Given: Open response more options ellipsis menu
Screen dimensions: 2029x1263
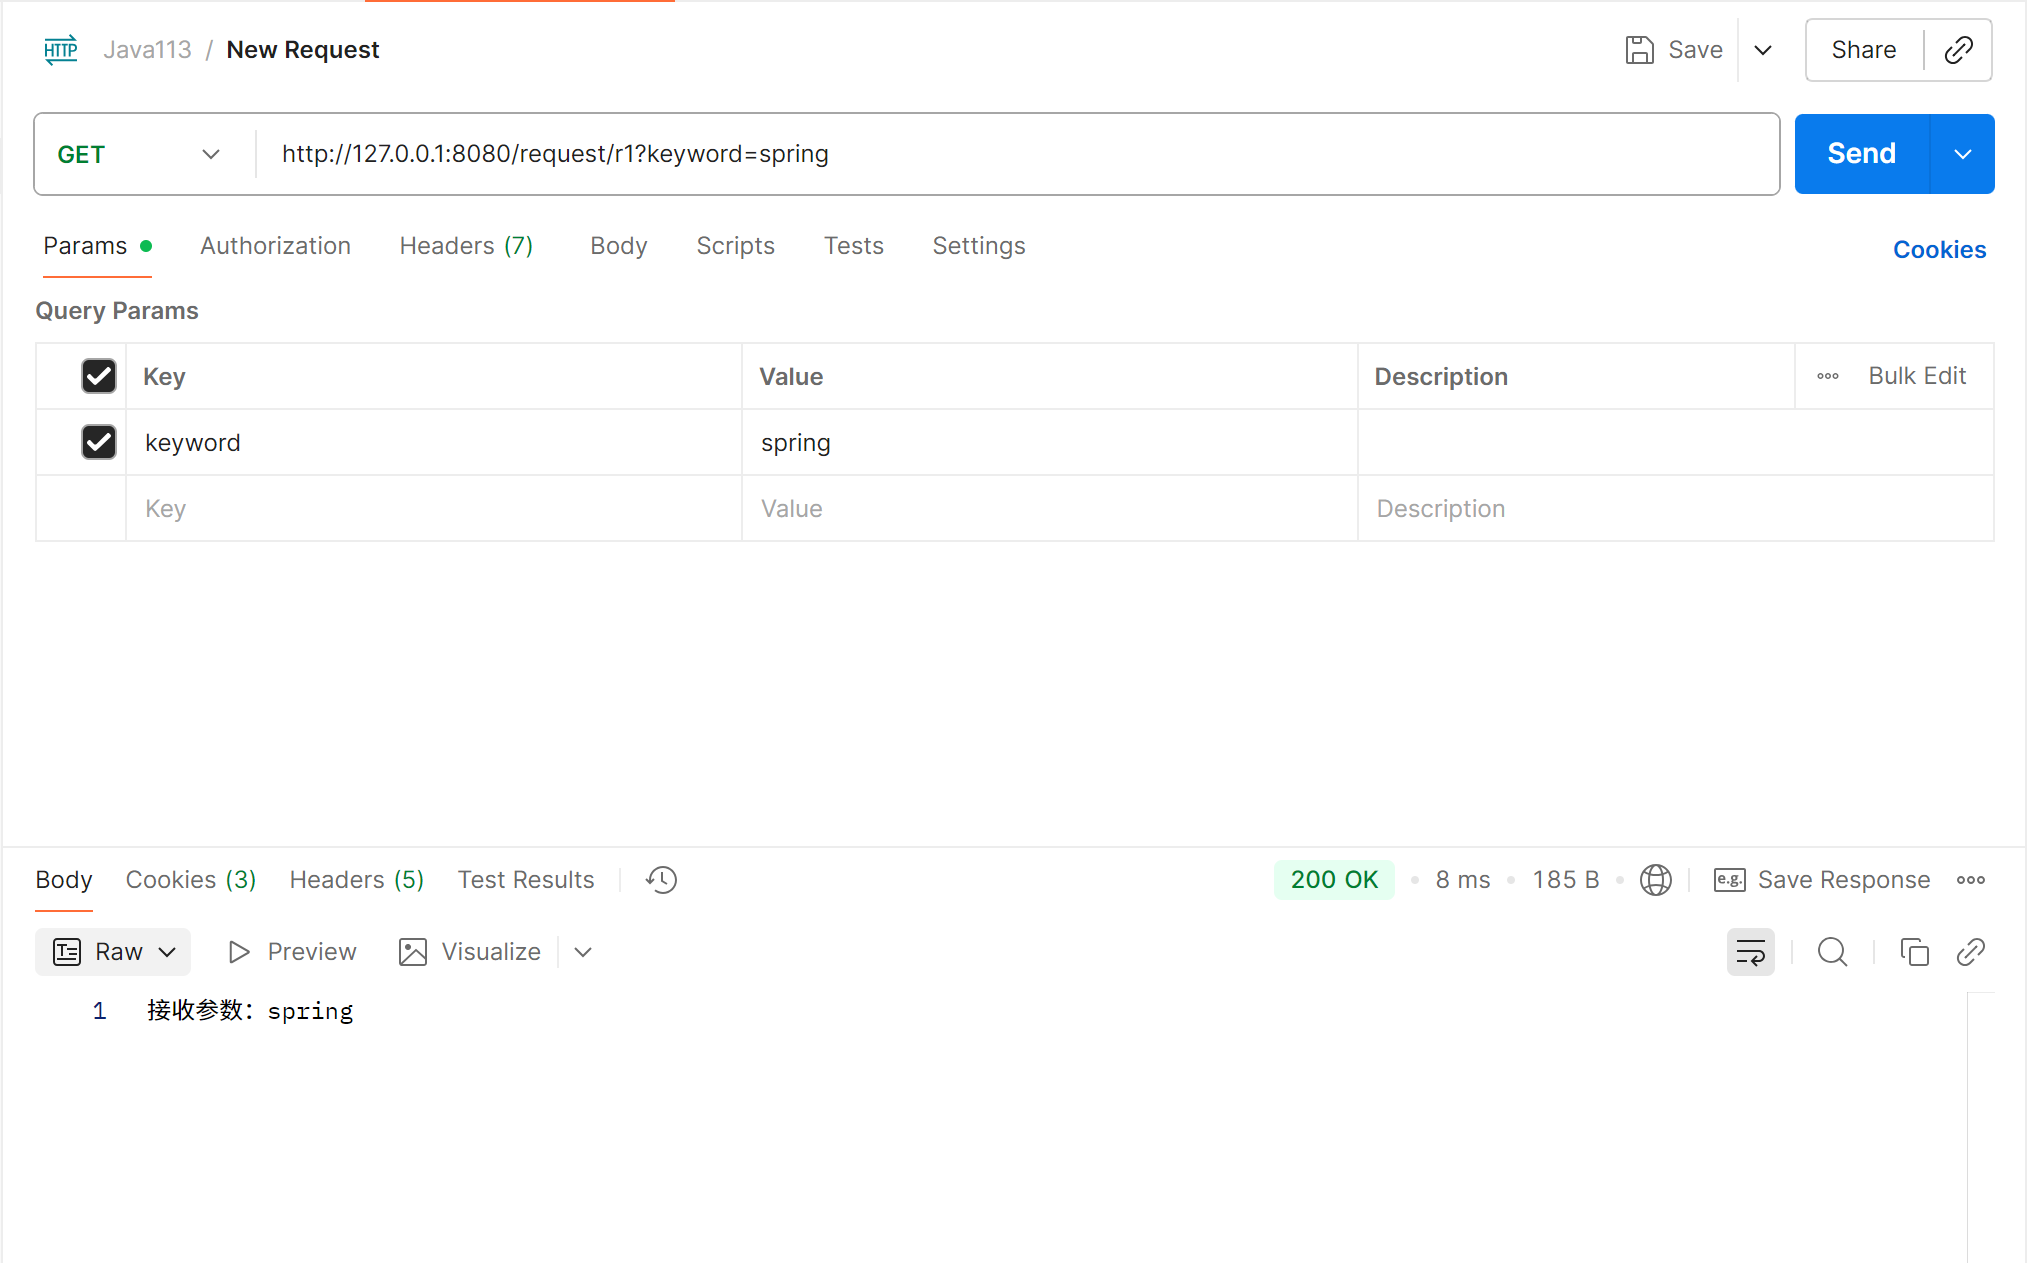Looking at the screenshot, I should (x=1971, y=880).
